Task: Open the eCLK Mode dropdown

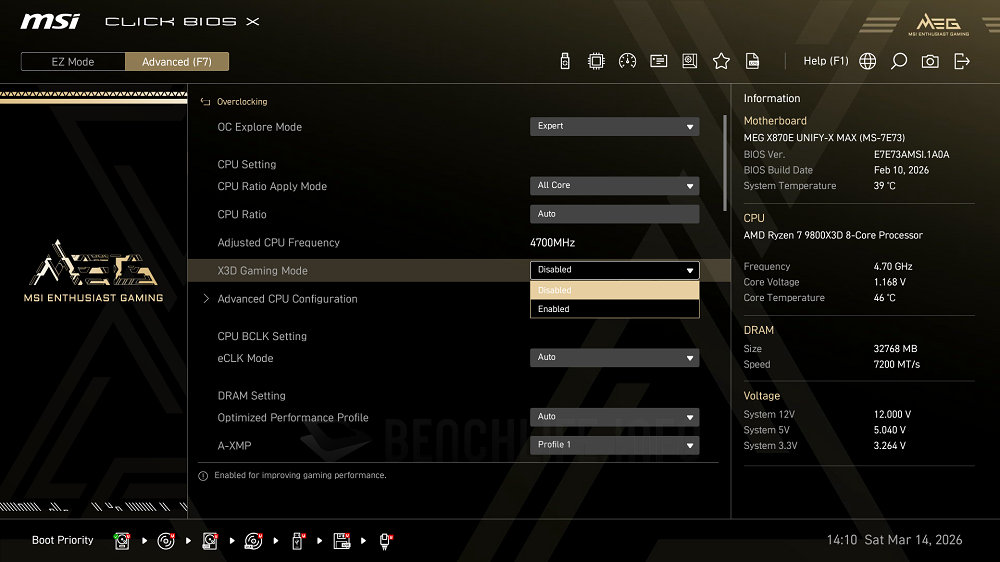Action: tap(615, 358)
